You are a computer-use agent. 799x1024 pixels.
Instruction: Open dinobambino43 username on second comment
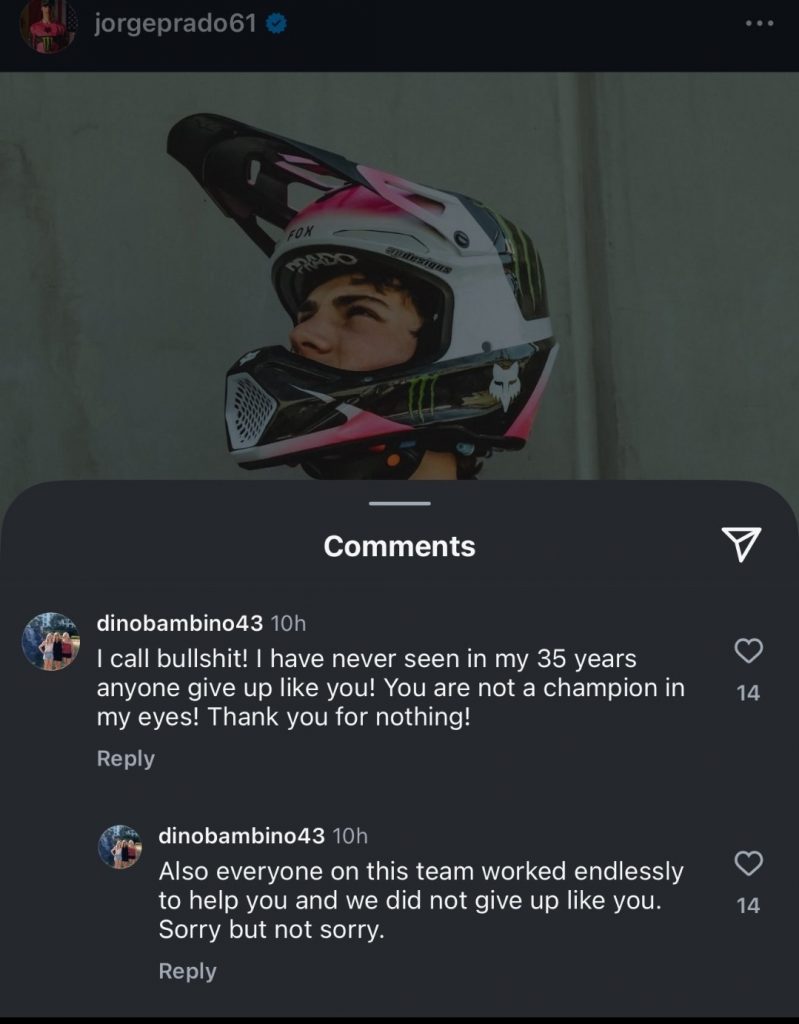(242, 835)
